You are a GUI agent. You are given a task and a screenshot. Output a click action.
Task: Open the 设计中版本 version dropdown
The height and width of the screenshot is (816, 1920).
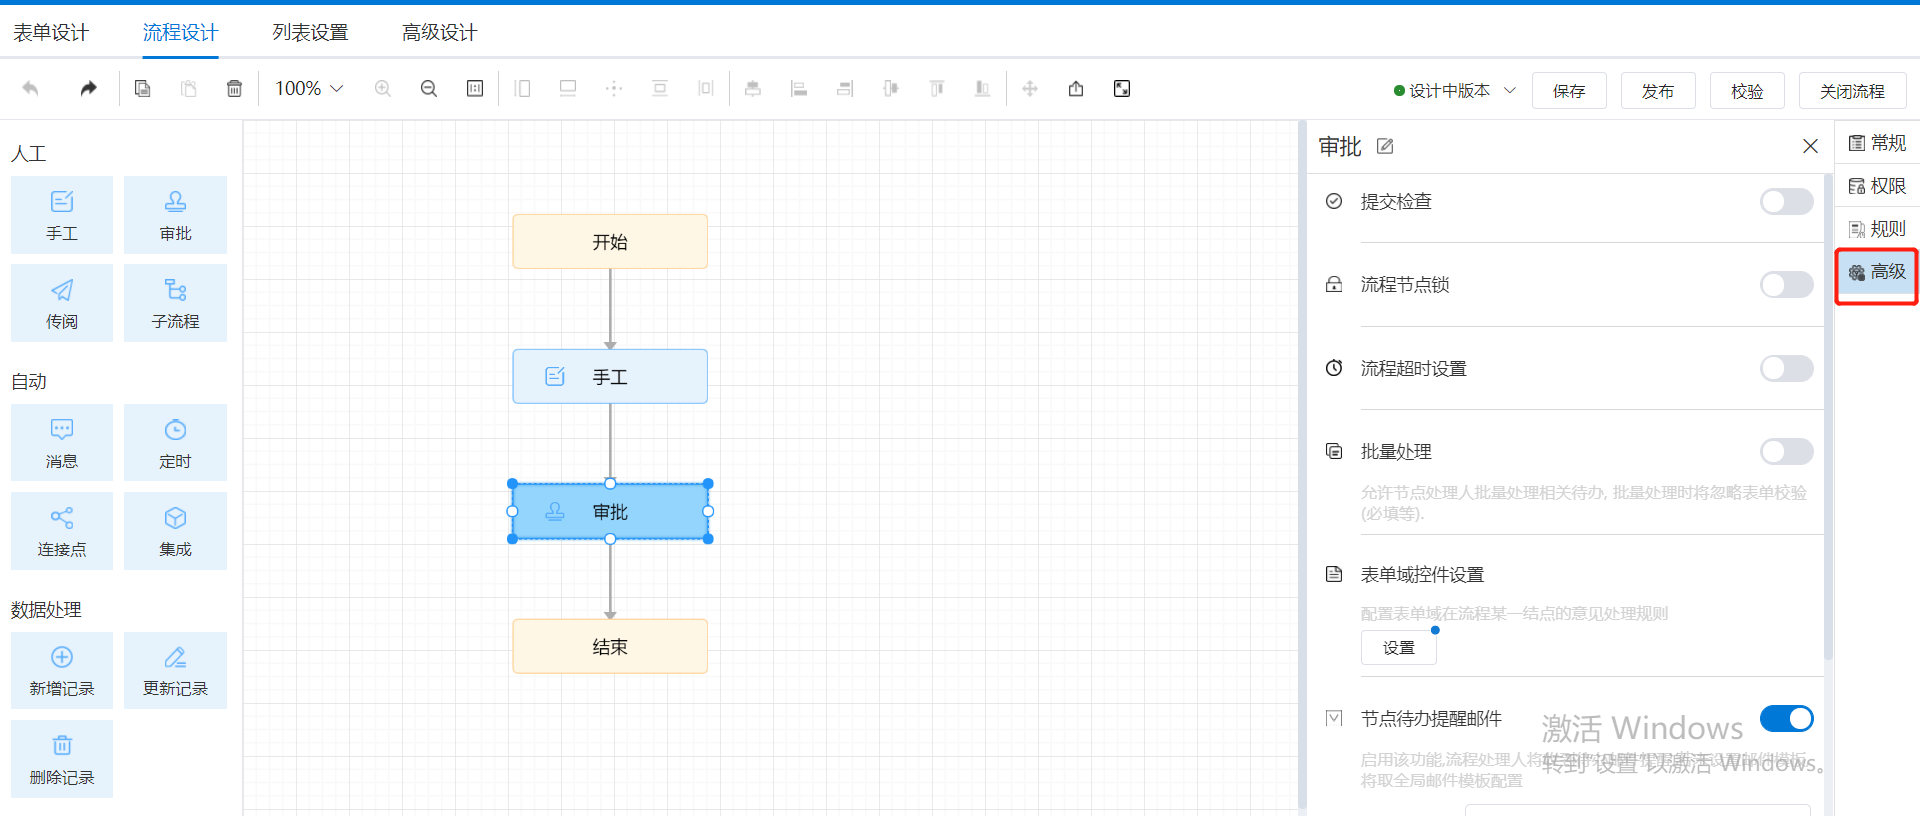click(1455, 90)
